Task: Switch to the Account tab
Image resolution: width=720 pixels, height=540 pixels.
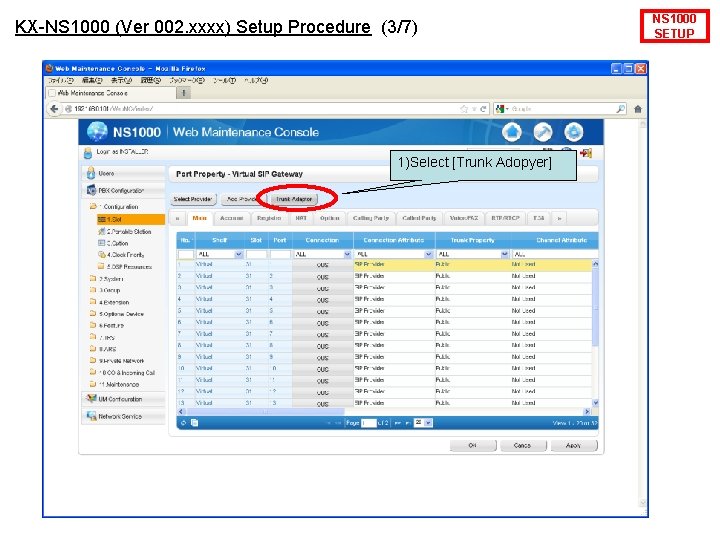Action: tap(231, 218)
